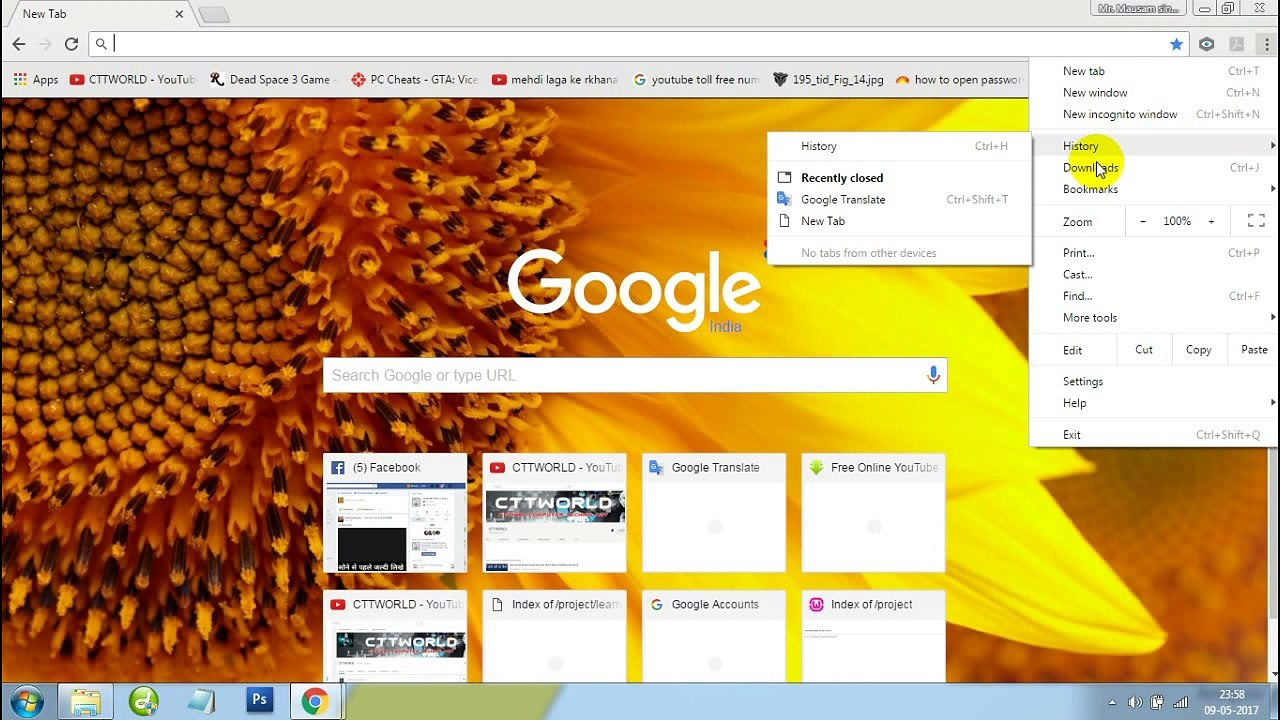Screen dimensions: 1280x720
Task: Open a new tab with the tab-strip button
Action: (214, 15)
